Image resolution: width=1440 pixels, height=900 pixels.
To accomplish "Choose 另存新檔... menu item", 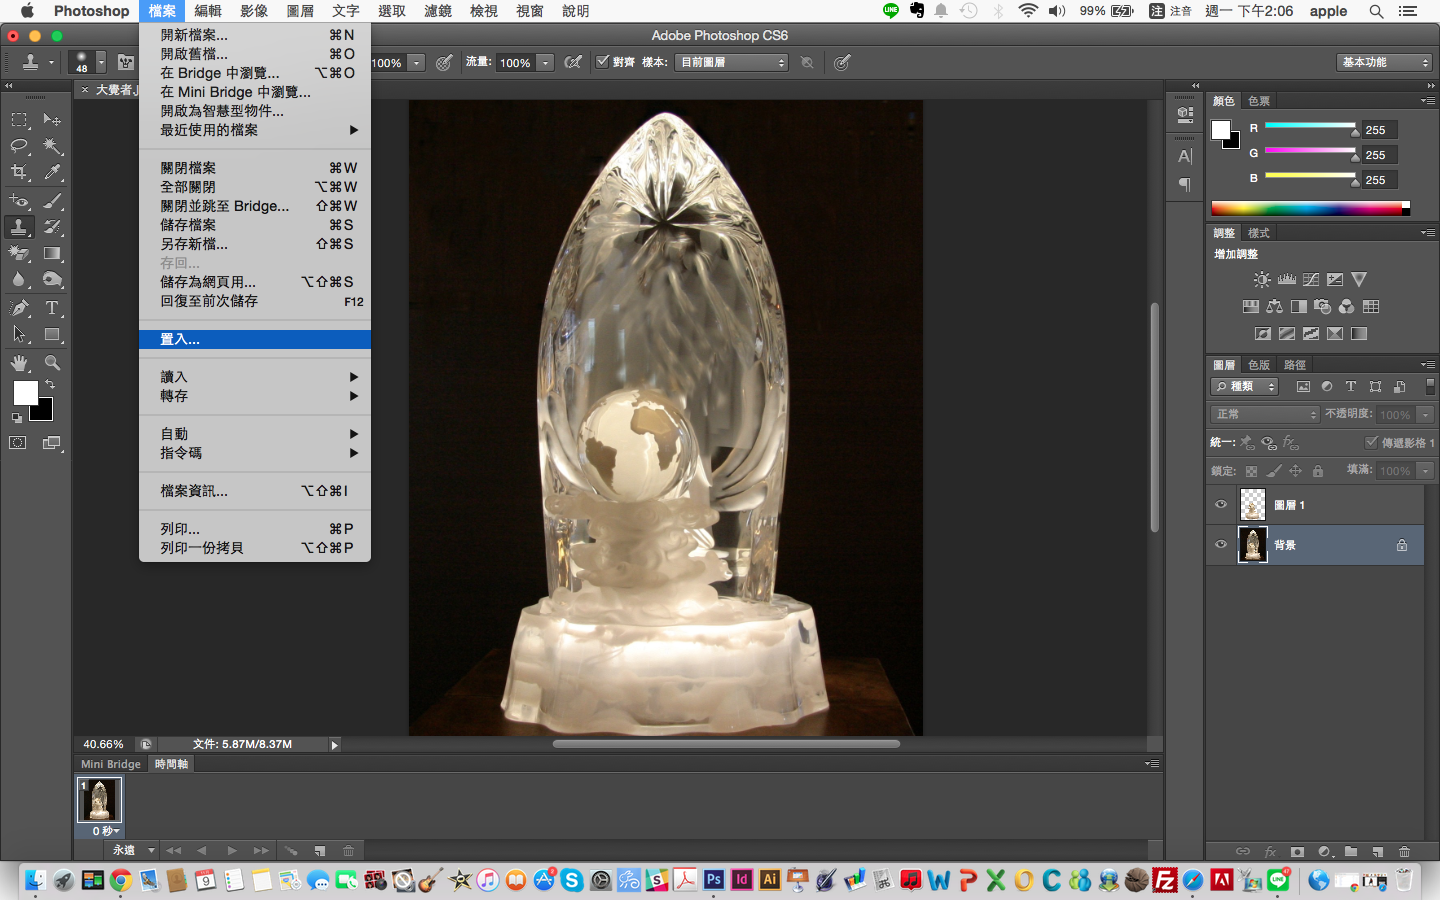I will coord(255,244).
